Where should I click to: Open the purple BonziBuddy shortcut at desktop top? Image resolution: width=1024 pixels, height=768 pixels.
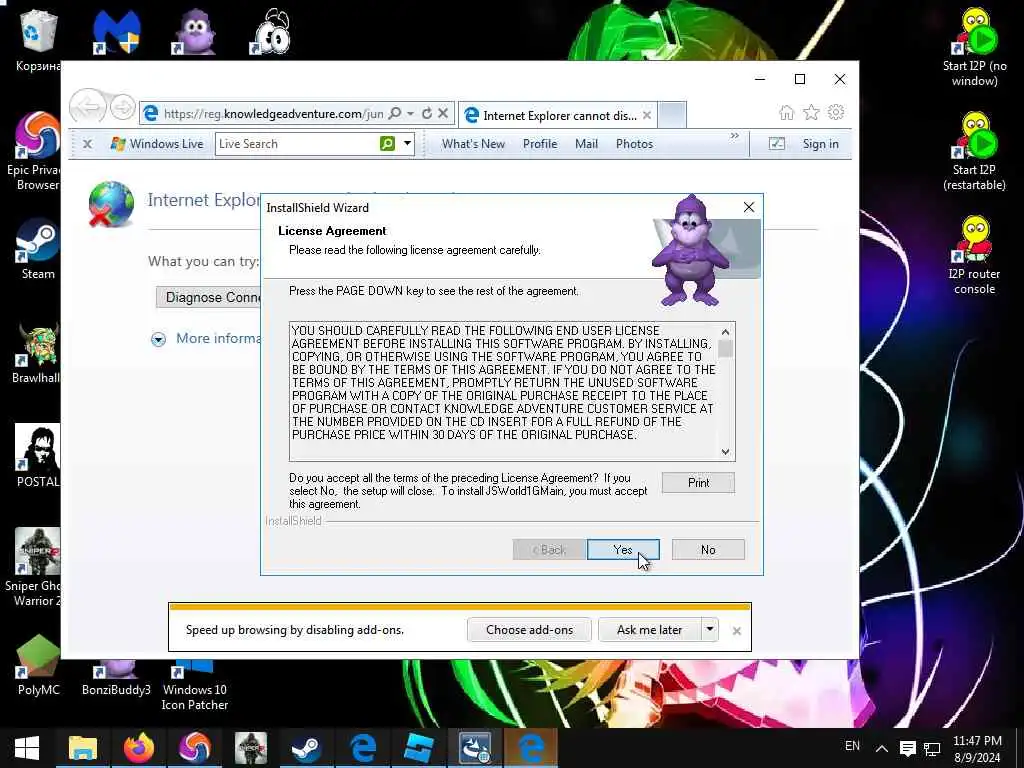point(195,31)
